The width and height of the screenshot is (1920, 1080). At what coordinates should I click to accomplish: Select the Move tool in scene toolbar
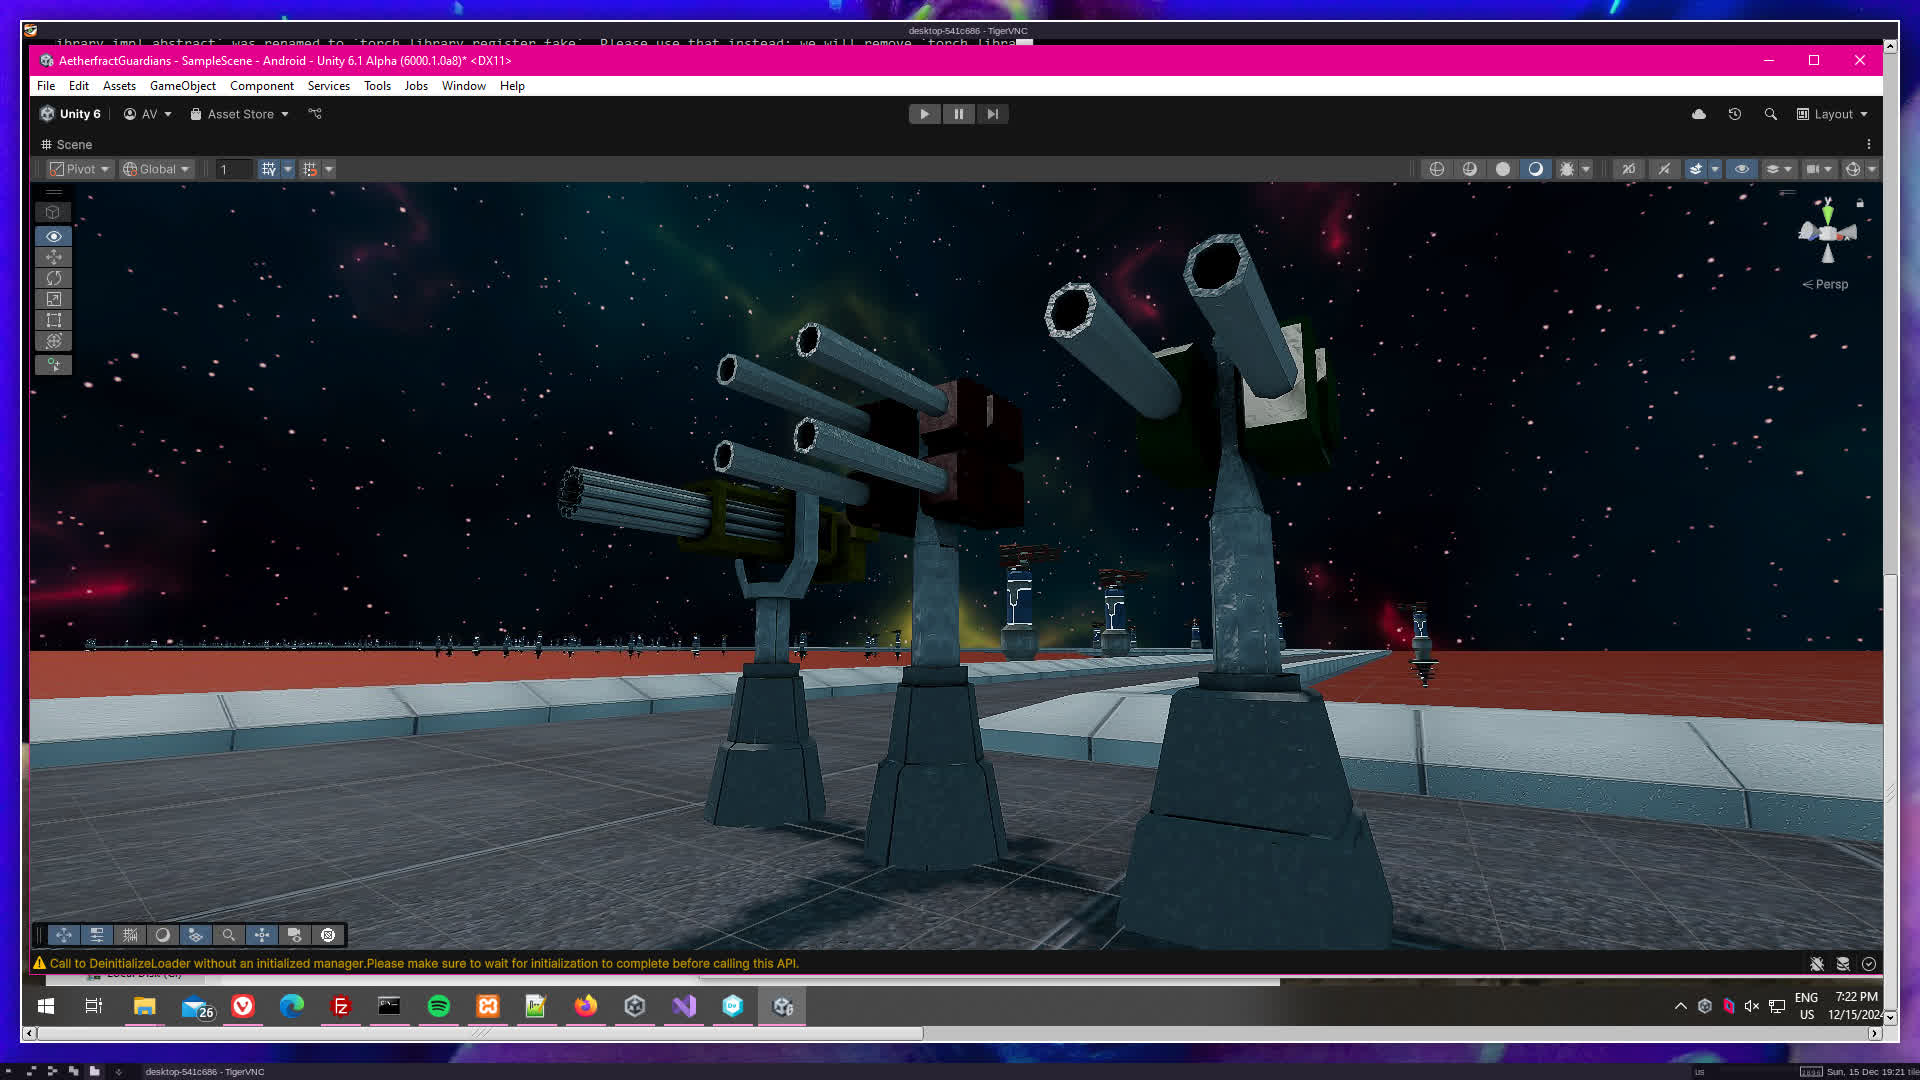pos(54,257)
